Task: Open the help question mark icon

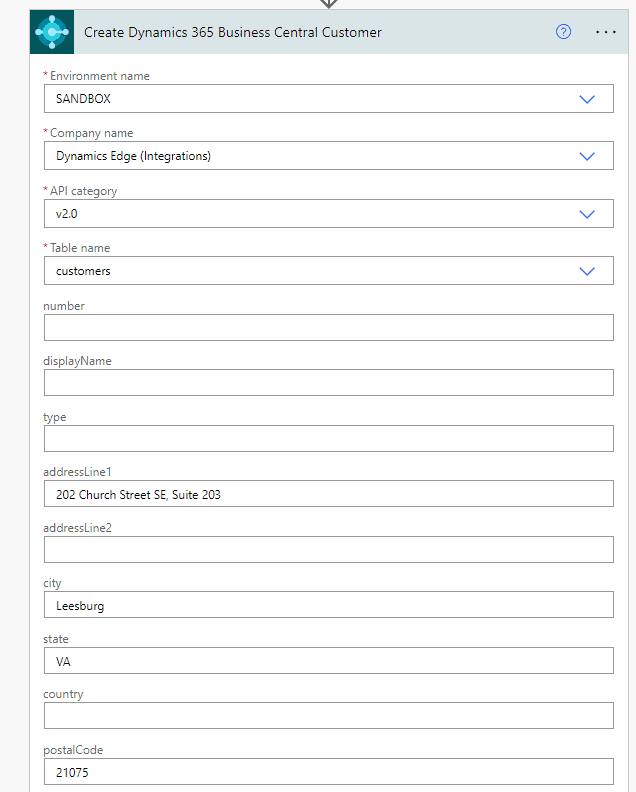Action: pyautogui.click(x=563, y=32)
